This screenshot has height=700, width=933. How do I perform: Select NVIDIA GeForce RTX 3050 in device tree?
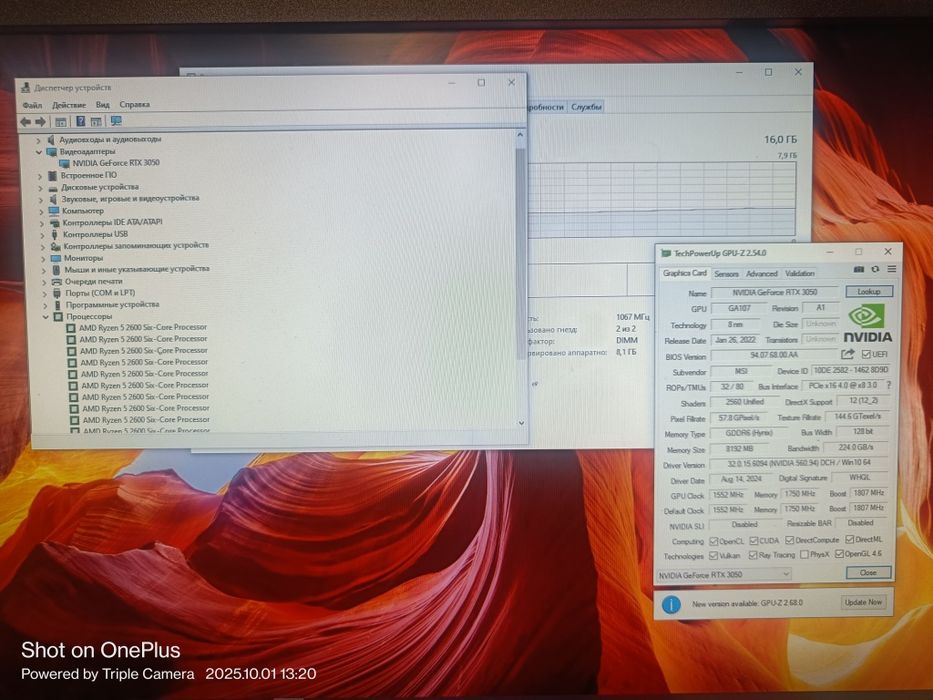(116, 163)
